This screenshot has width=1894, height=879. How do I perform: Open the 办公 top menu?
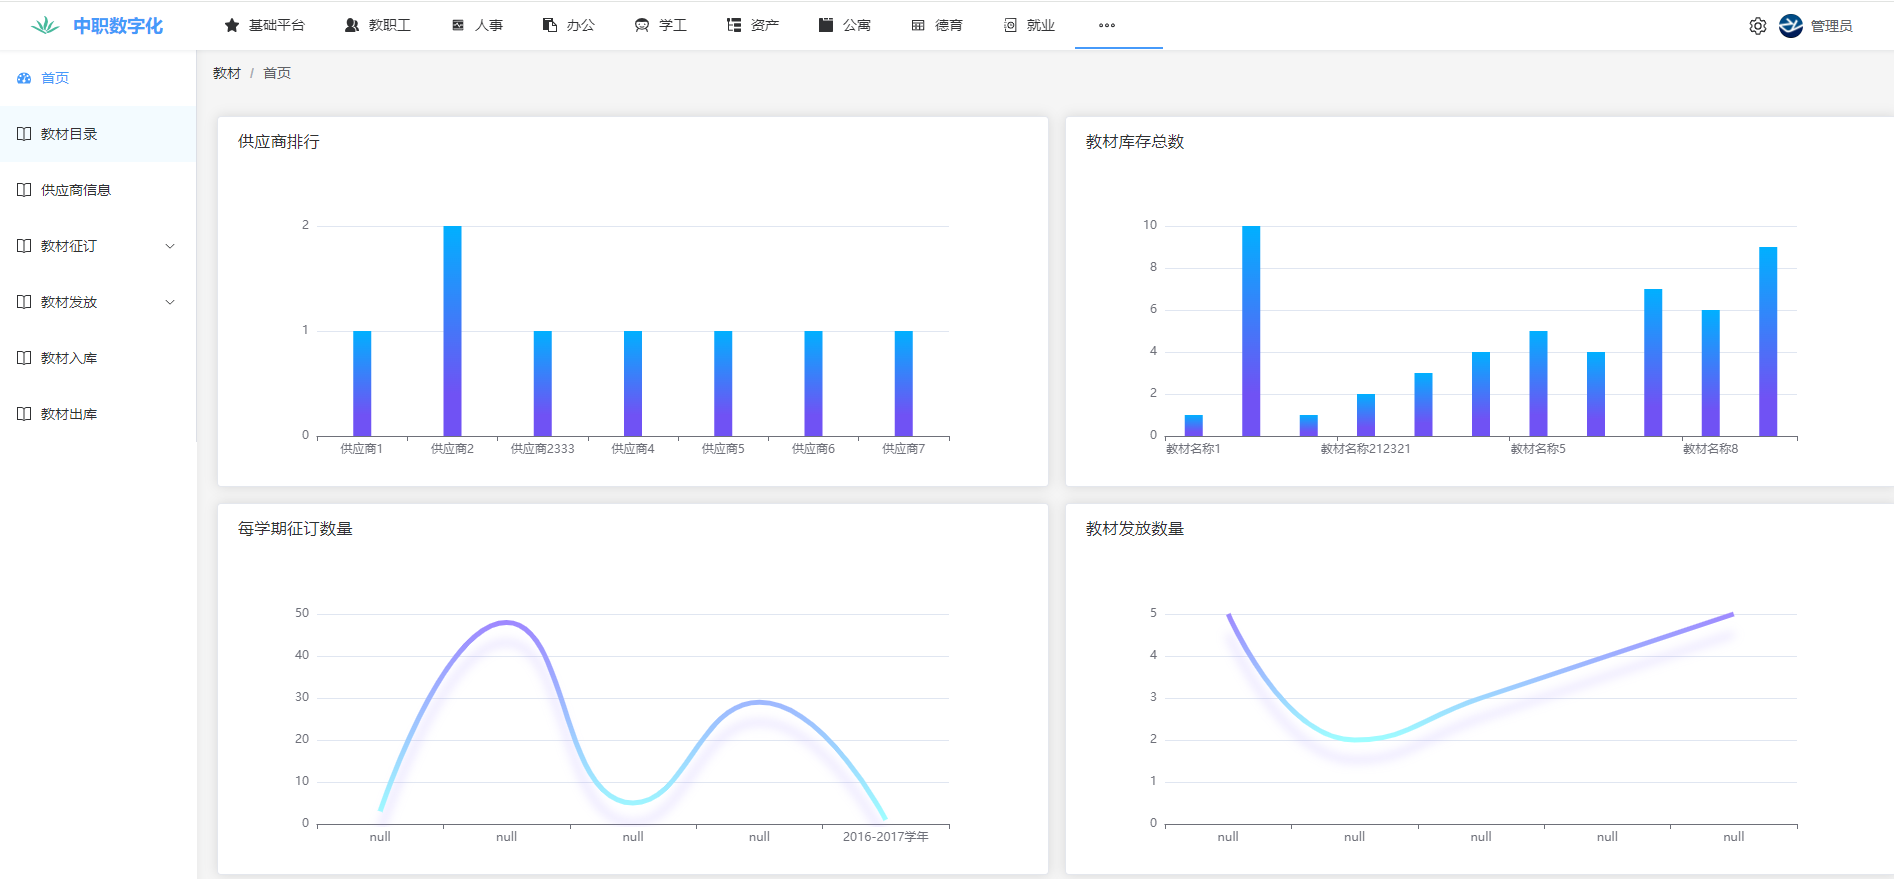tap(569, 25)
